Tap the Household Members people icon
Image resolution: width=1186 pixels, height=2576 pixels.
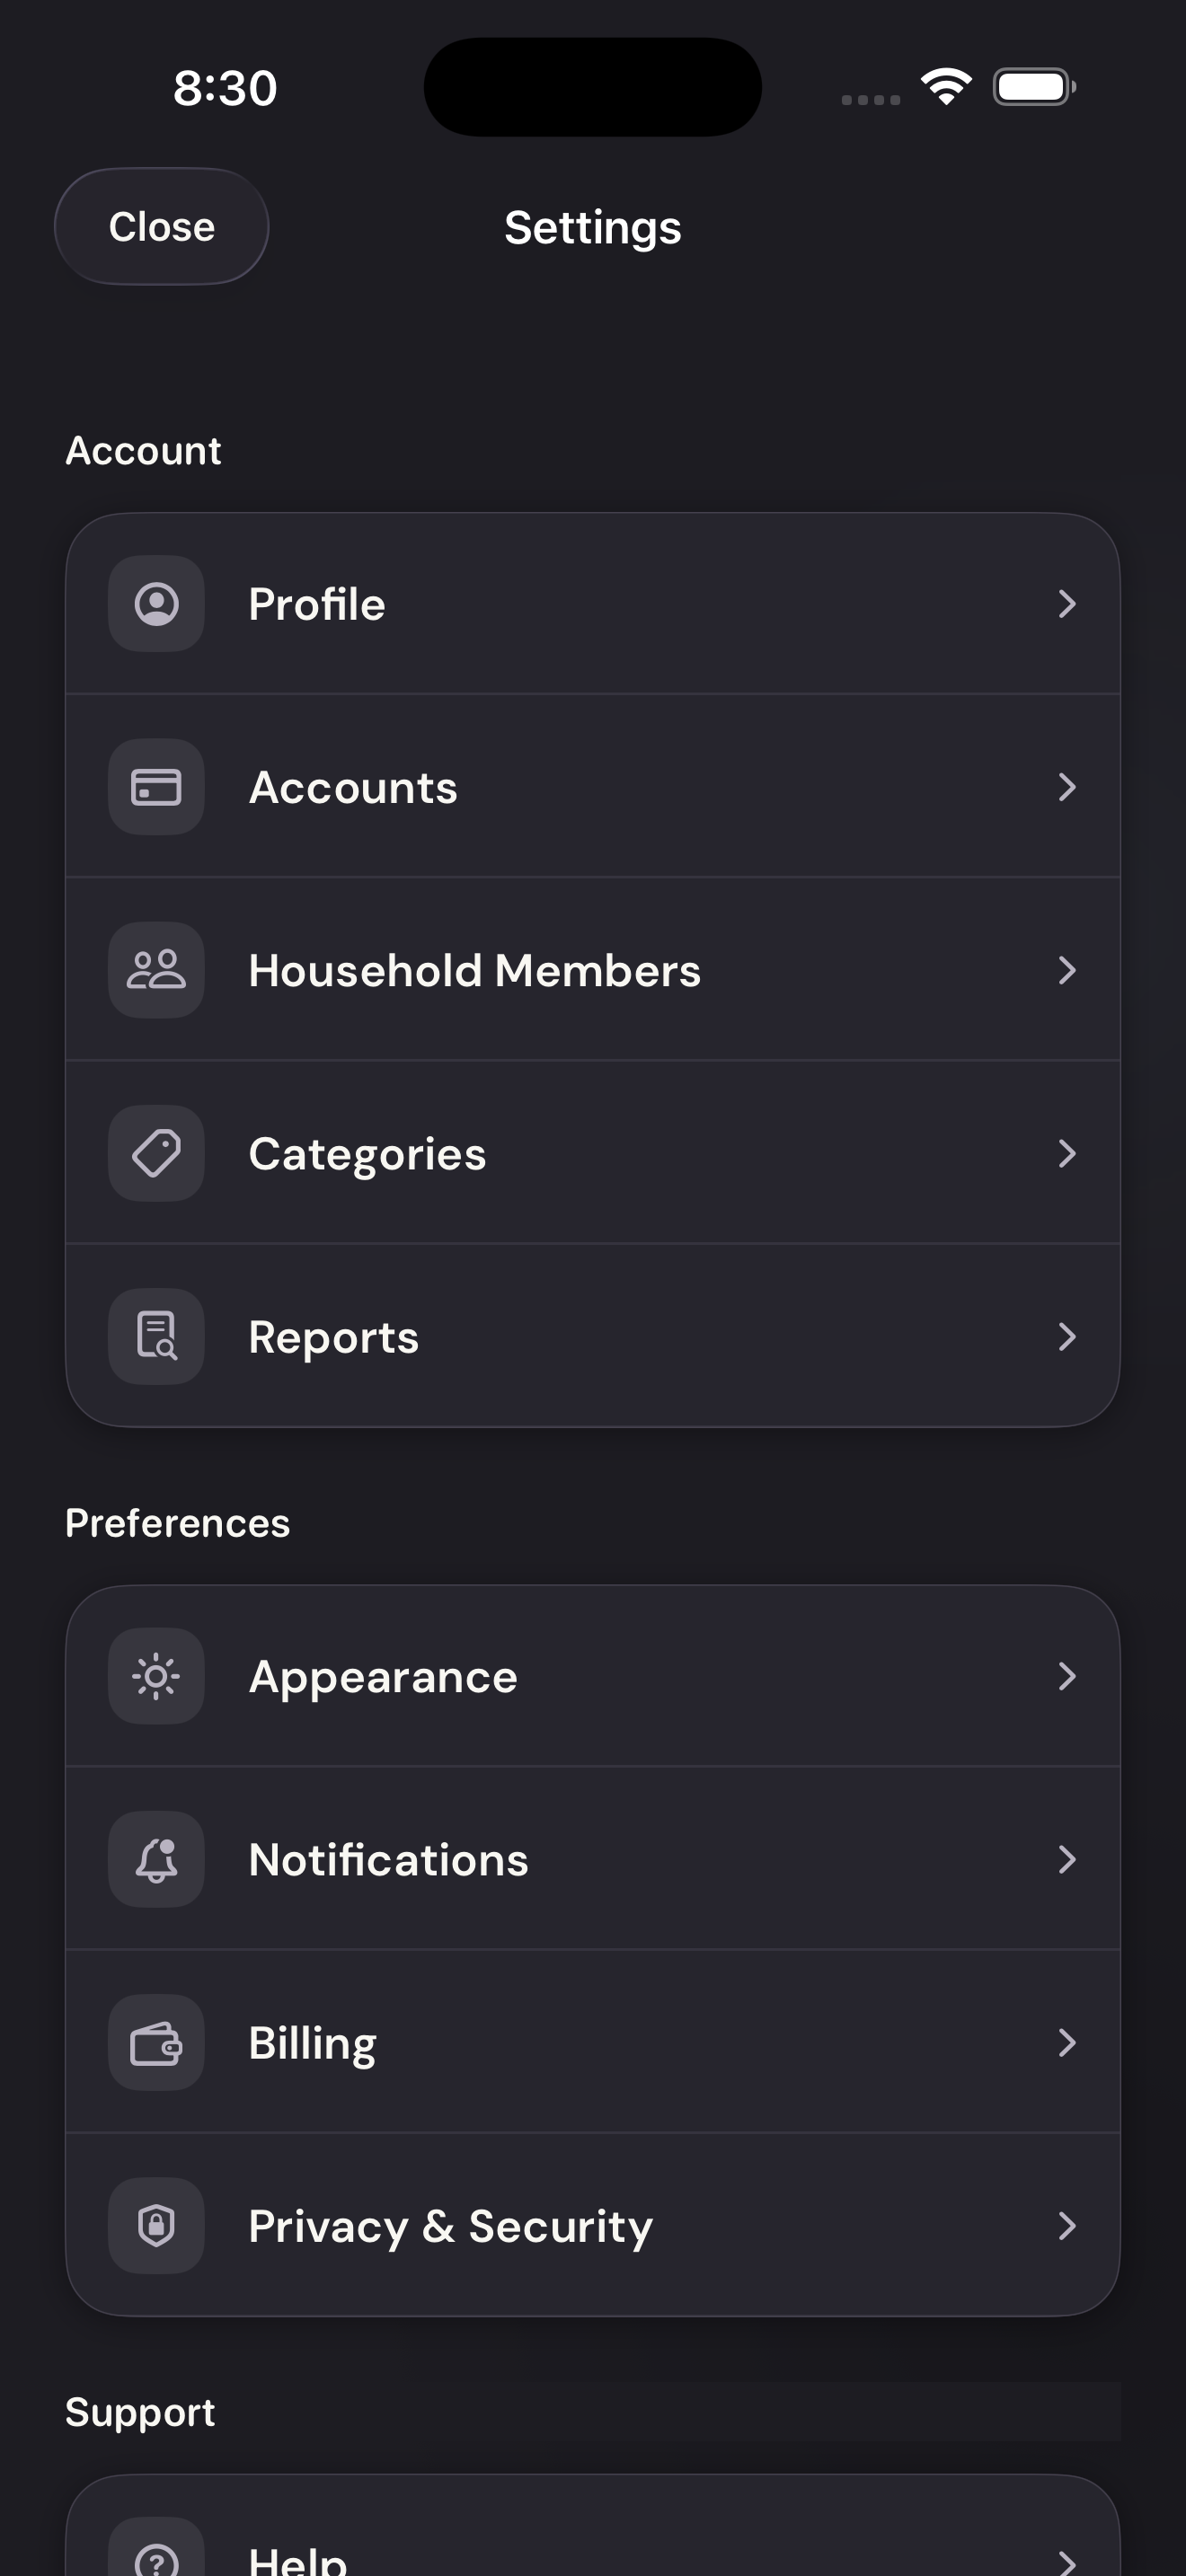[x=156, y=970]
